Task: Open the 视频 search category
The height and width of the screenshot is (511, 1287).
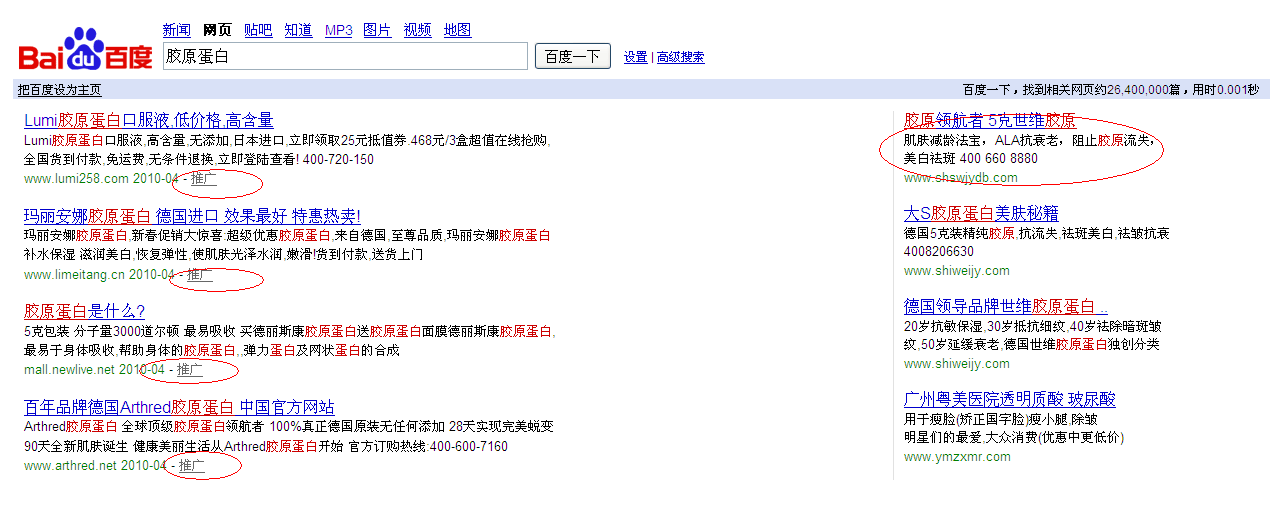Action: coord(417,30)
